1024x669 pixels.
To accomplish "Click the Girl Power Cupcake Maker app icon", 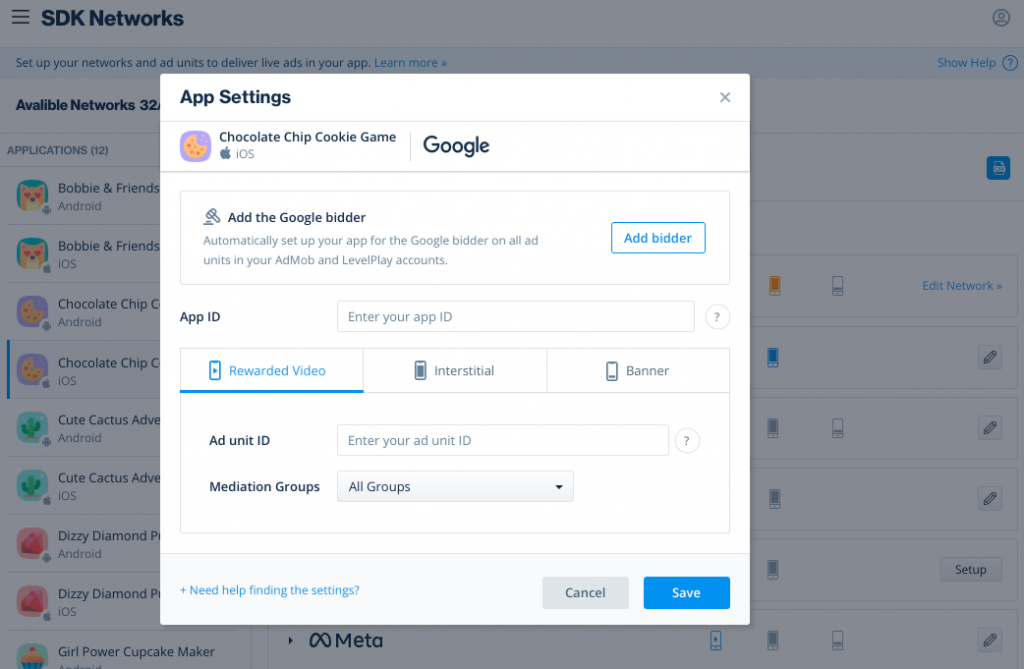I will pyautogui.click(x=32, y=657).
